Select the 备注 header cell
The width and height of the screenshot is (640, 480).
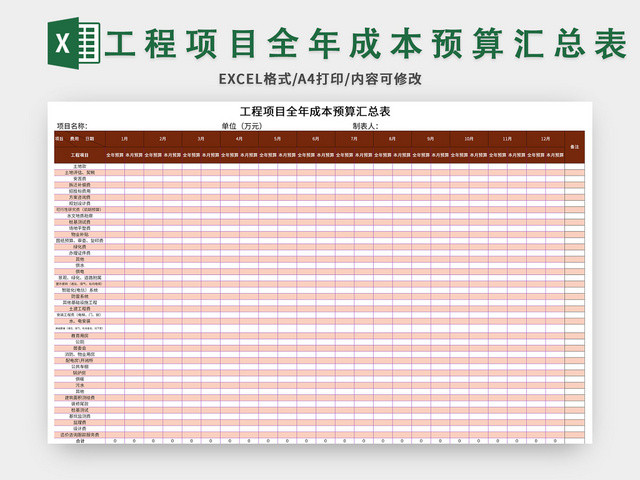575,147
